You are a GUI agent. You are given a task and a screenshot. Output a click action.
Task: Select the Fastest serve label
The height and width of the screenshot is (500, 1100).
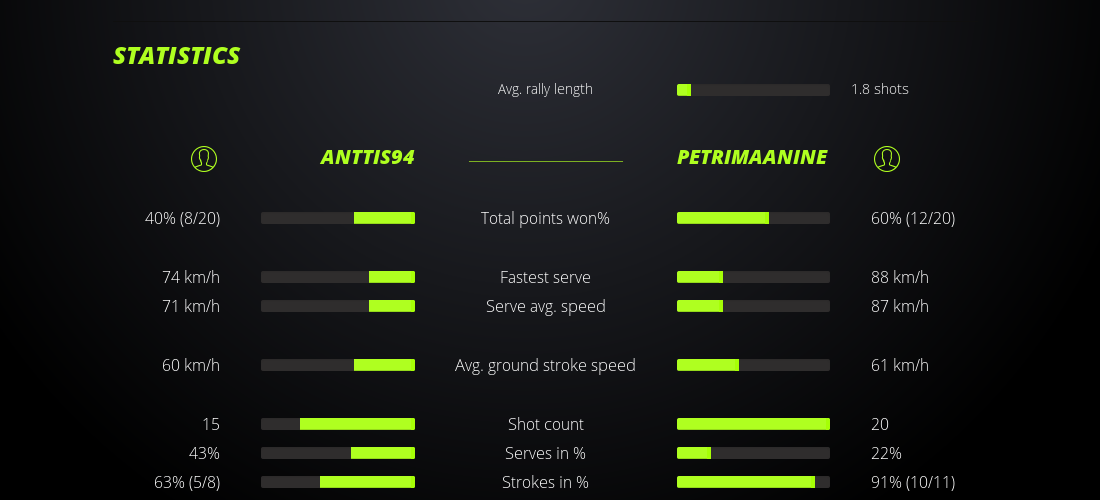(545, 277)
